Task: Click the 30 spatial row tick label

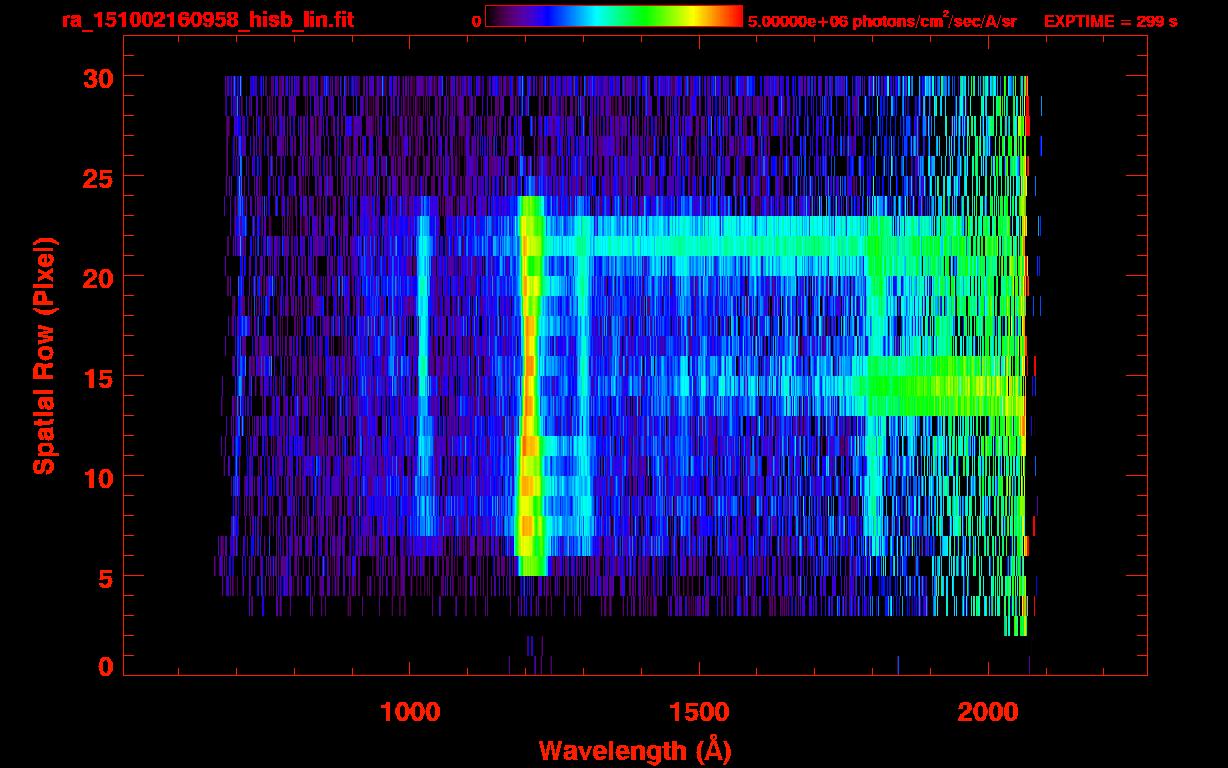Action: coord(96,77)
